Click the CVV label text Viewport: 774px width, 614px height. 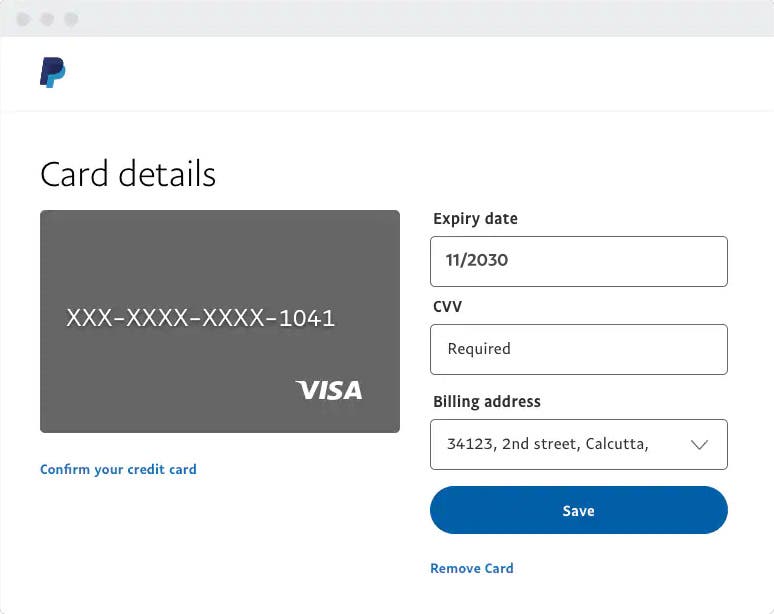446,306
